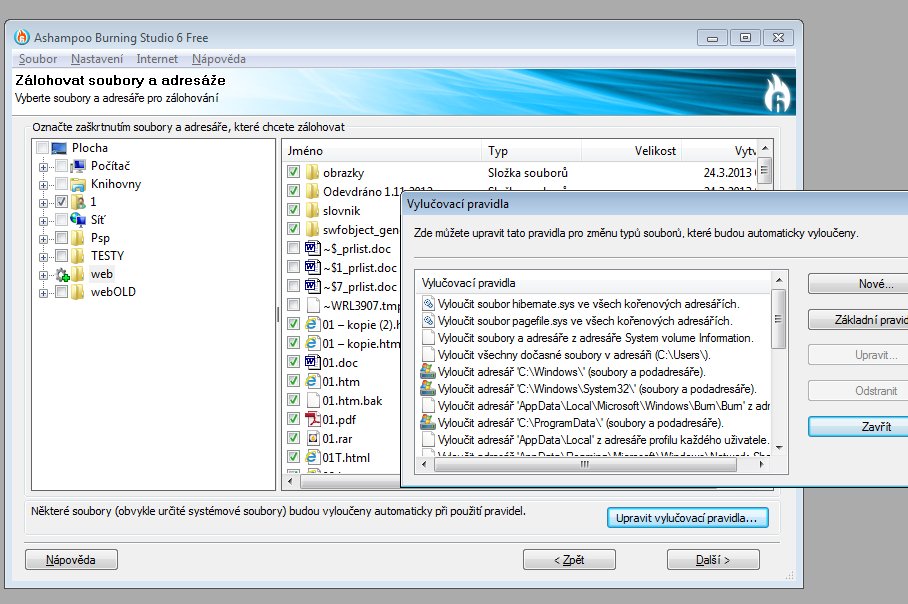
Task: Expand the Počítač tree node
Action: (43, 167)
